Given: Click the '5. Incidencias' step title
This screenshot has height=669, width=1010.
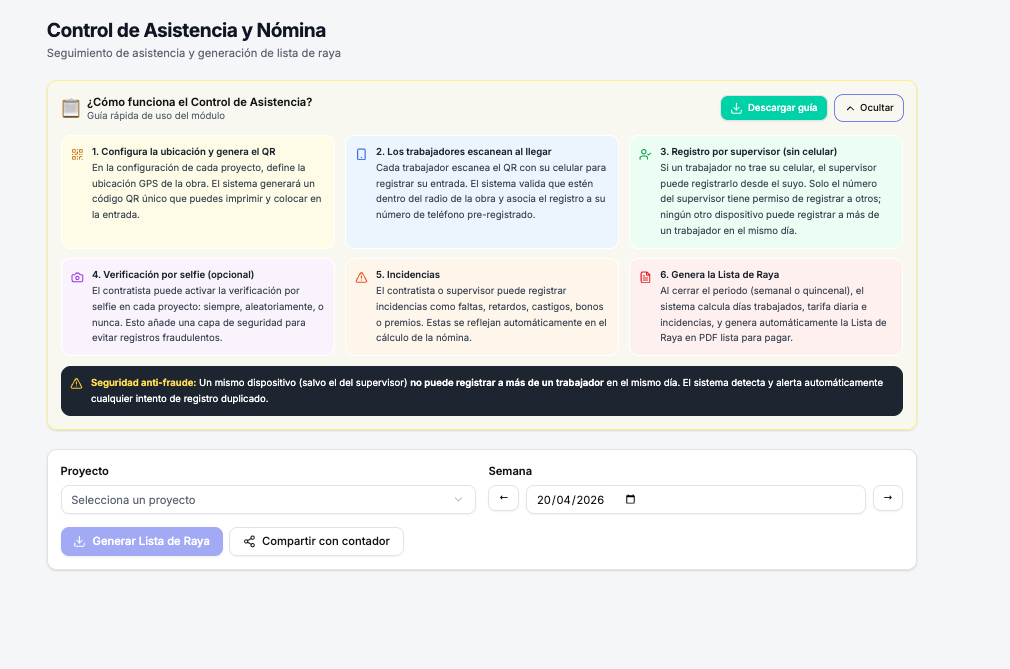Looking at the screenshot, I should point(408,275).
